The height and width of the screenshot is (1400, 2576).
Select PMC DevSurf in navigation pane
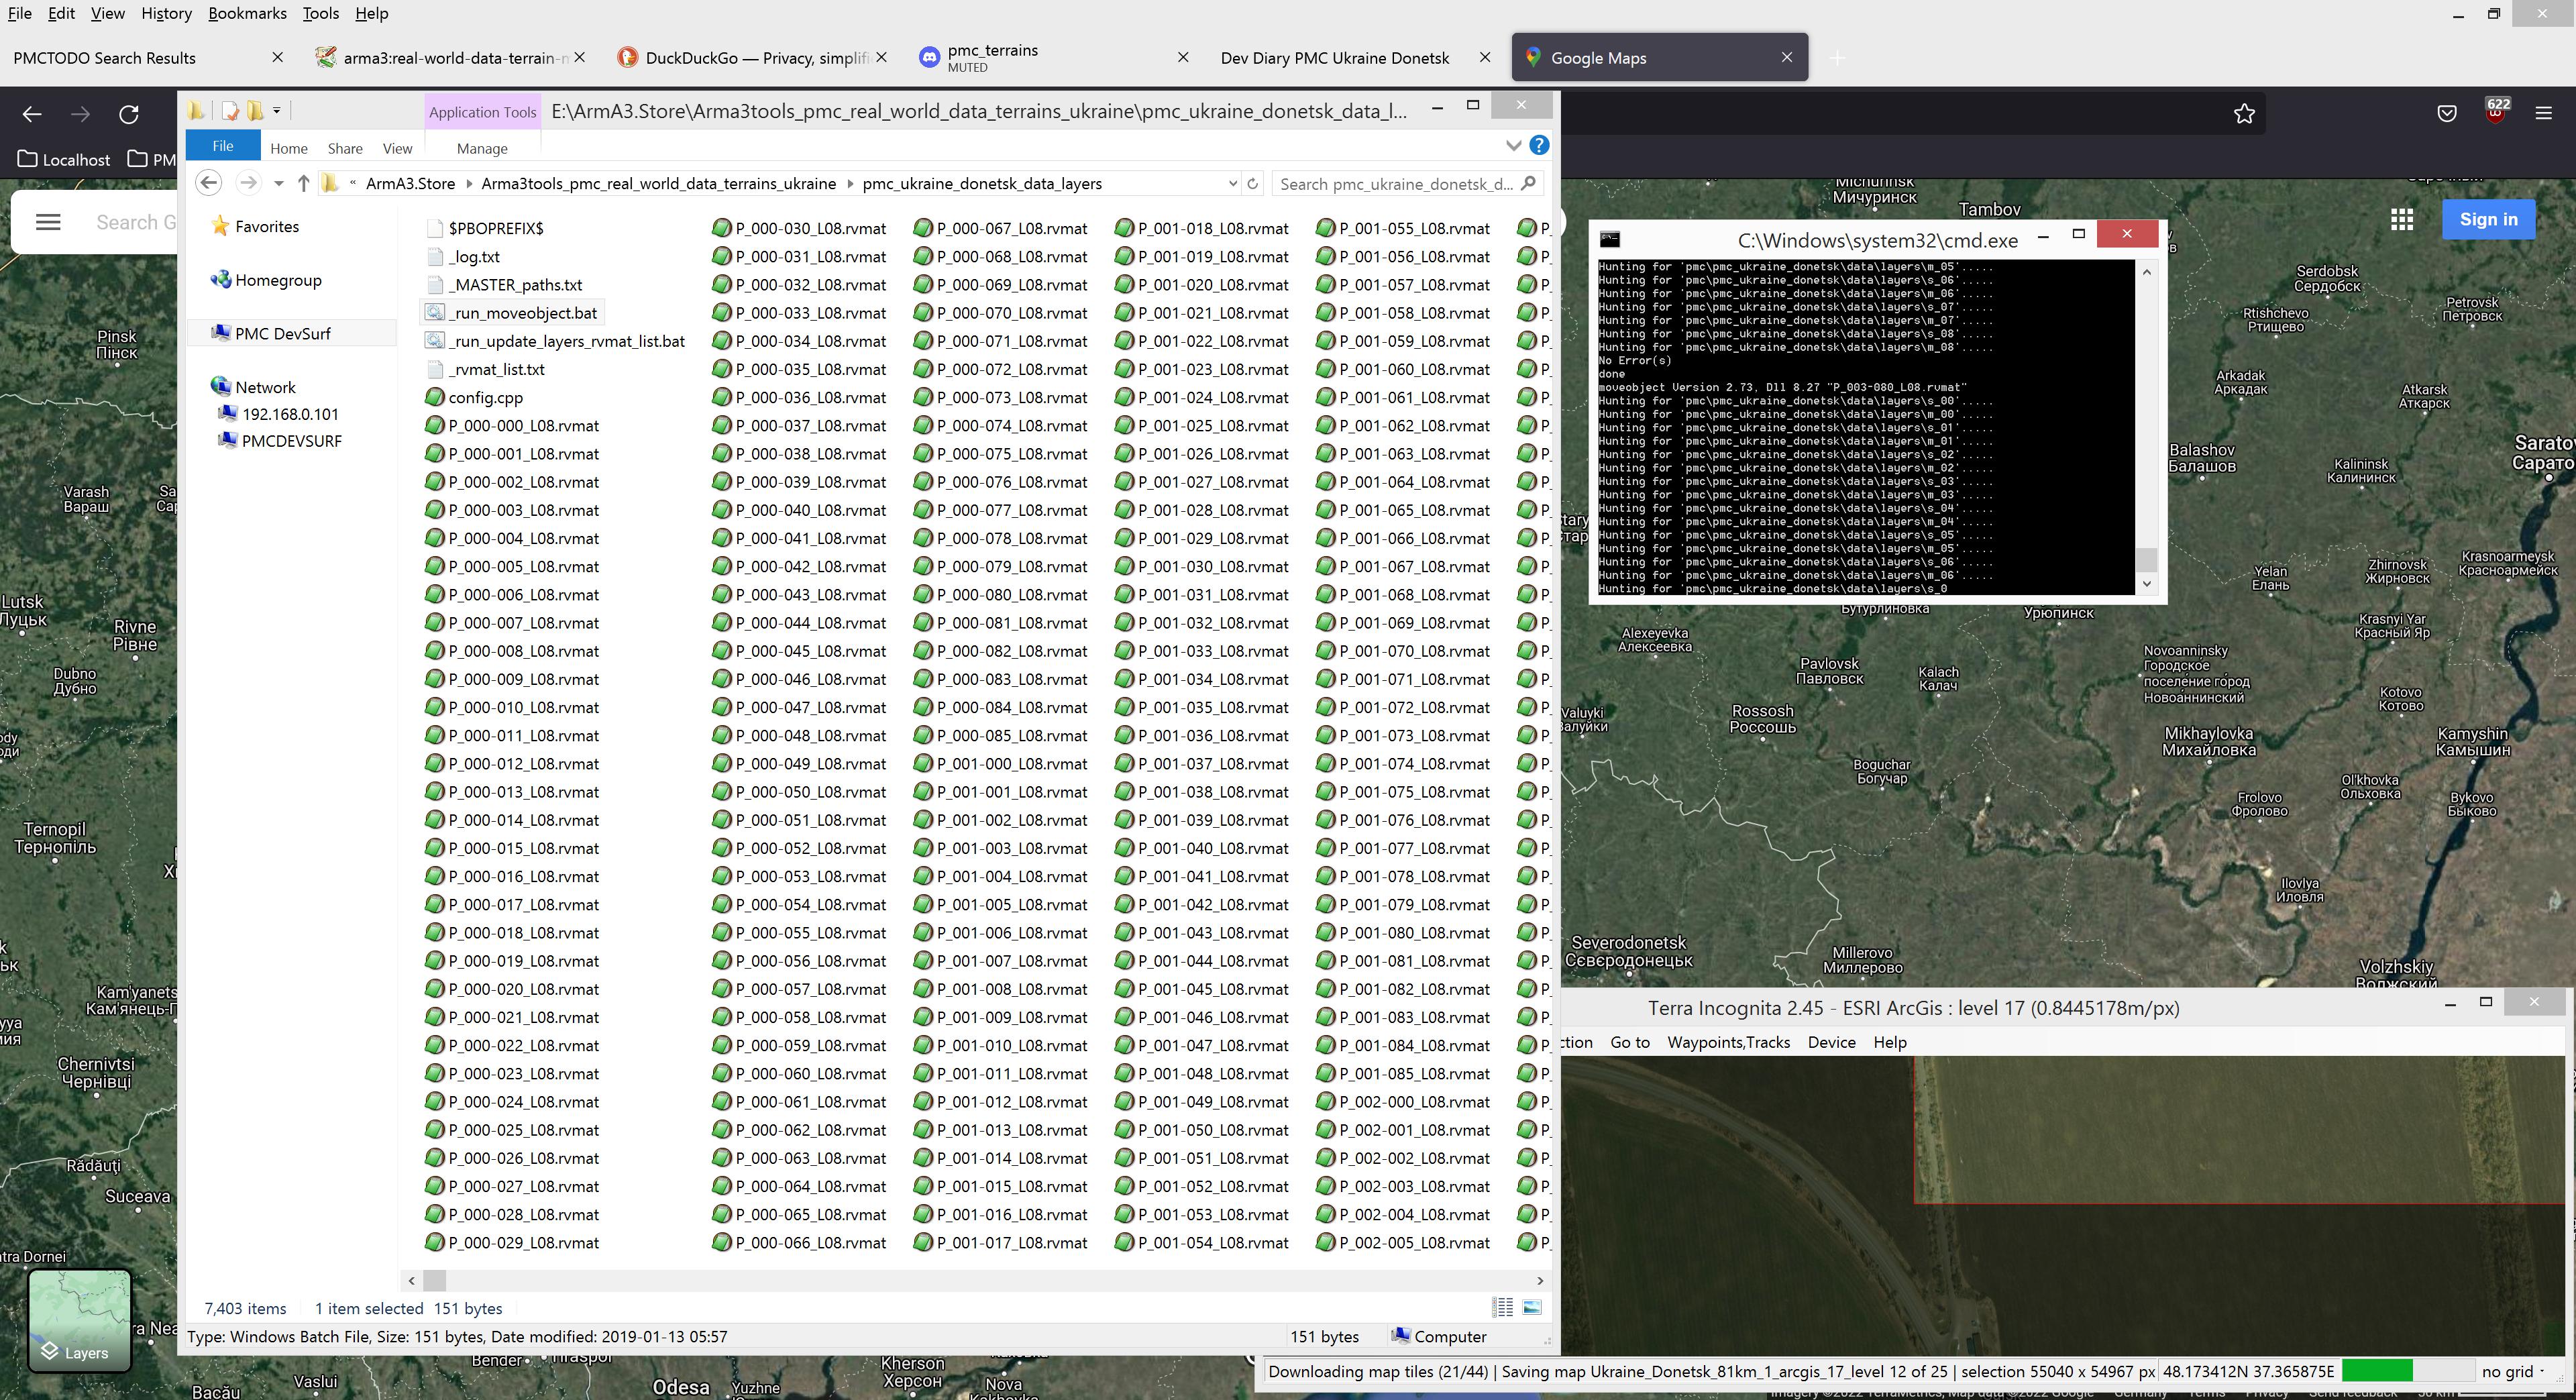pos(271,333)
